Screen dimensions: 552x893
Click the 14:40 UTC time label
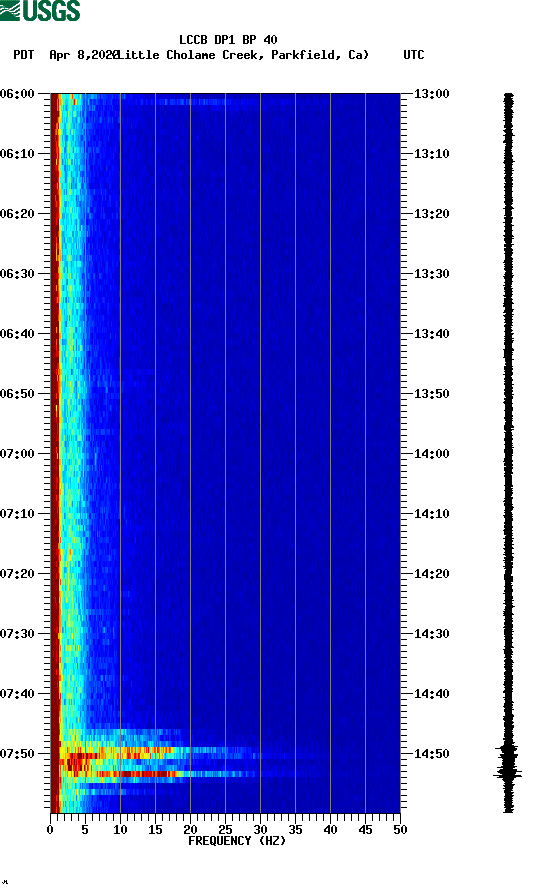[x=431, y=694]
